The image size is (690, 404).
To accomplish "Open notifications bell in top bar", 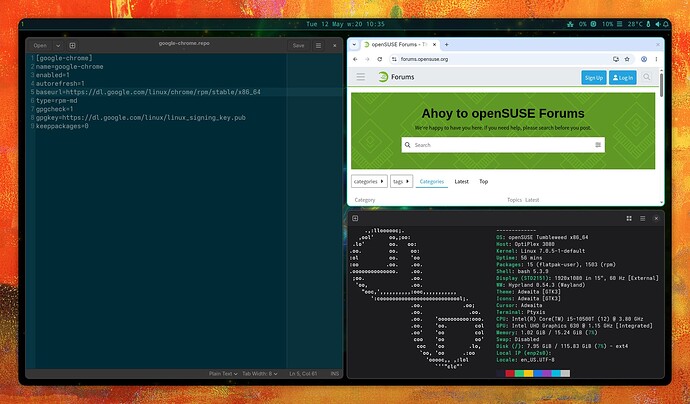I will click(x=666, y=24).
